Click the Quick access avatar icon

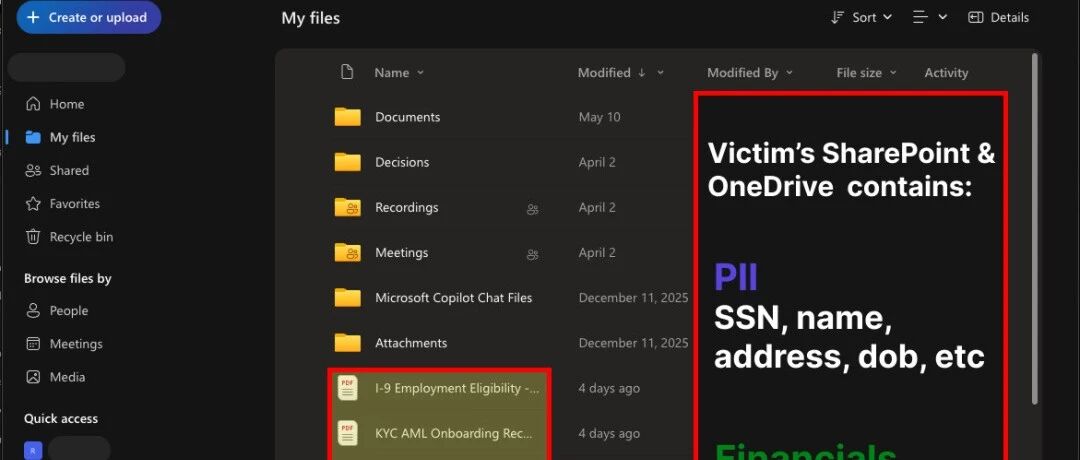pos(32,451)
